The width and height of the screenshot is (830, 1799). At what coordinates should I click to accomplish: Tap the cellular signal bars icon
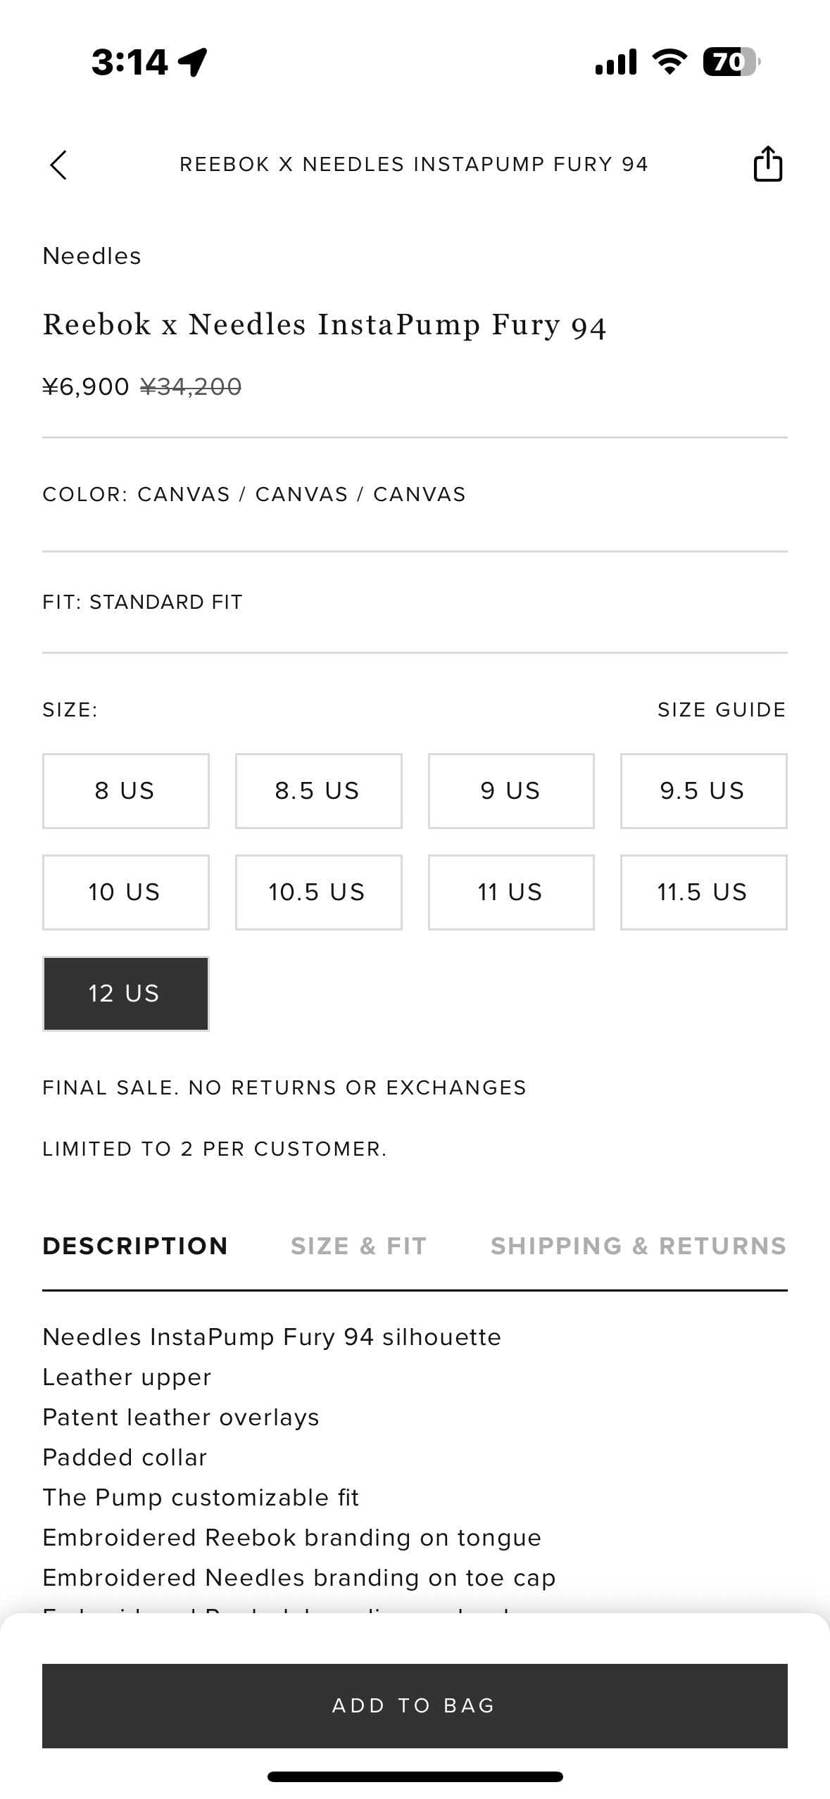tap(616, 63)
